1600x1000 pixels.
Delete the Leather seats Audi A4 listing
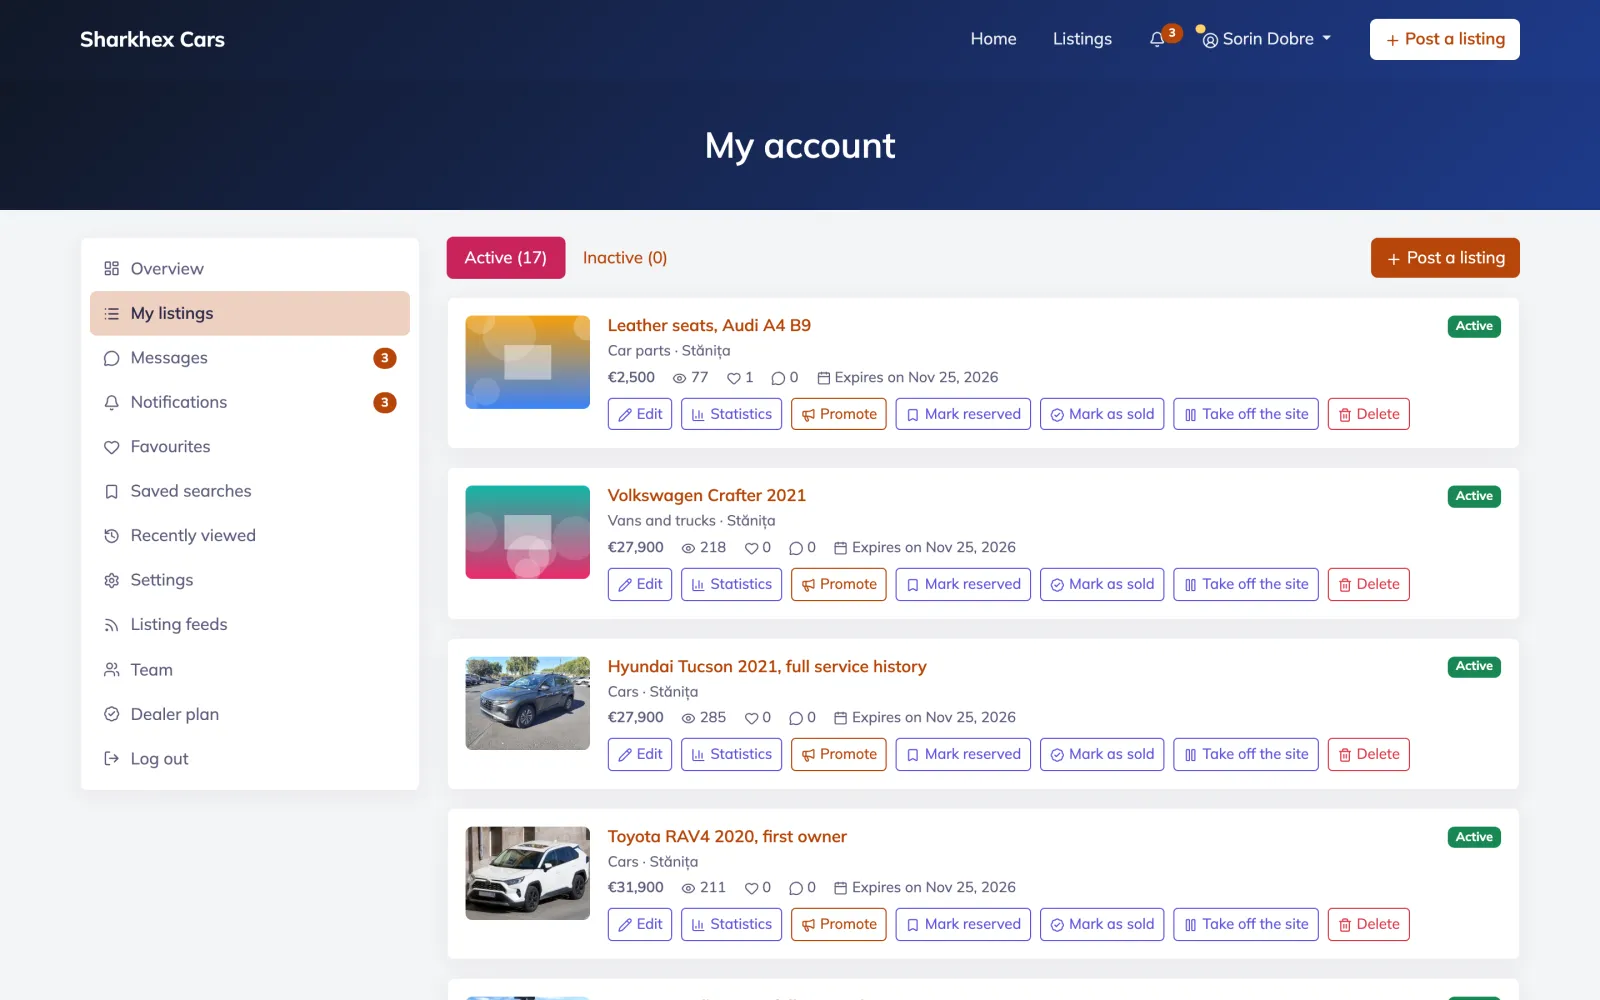coord(1369,414)
